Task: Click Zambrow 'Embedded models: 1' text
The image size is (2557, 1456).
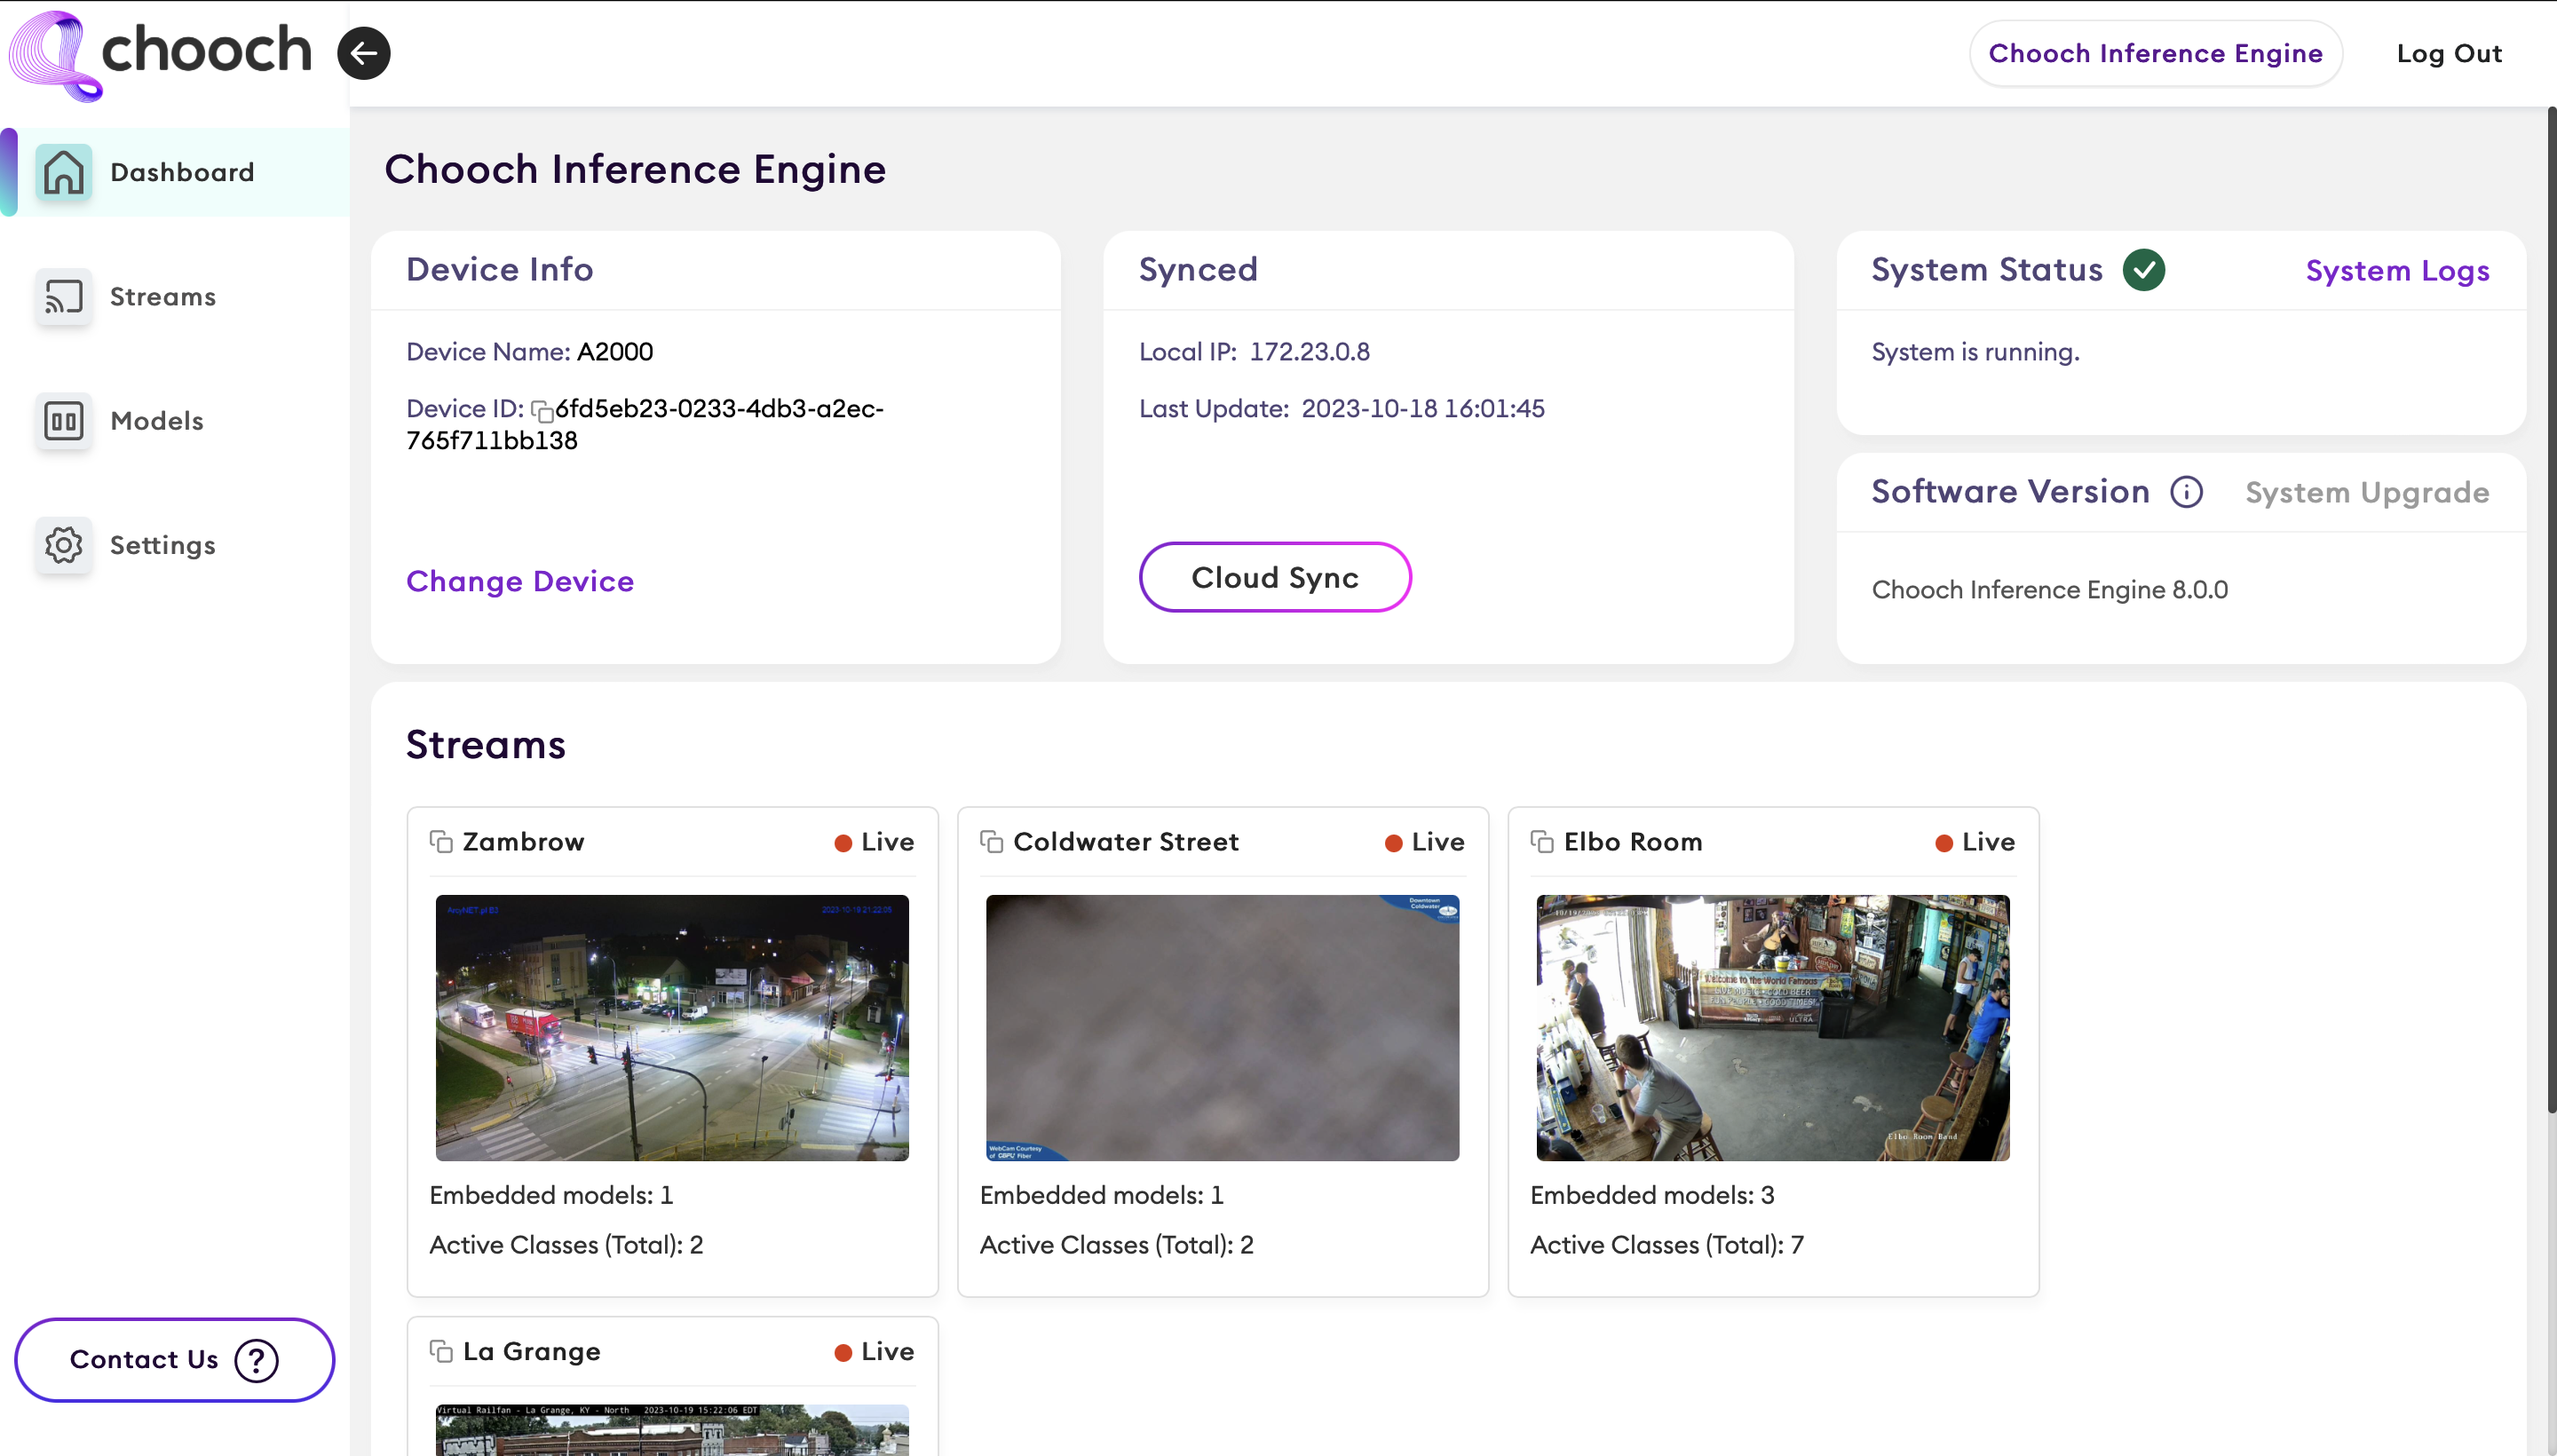Action: point(551,1195)
